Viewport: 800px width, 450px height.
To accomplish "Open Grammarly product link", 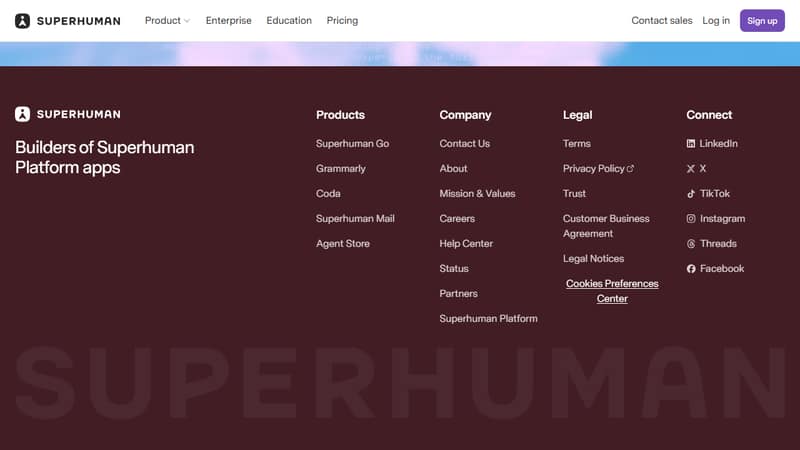I will tap(341, 169).
